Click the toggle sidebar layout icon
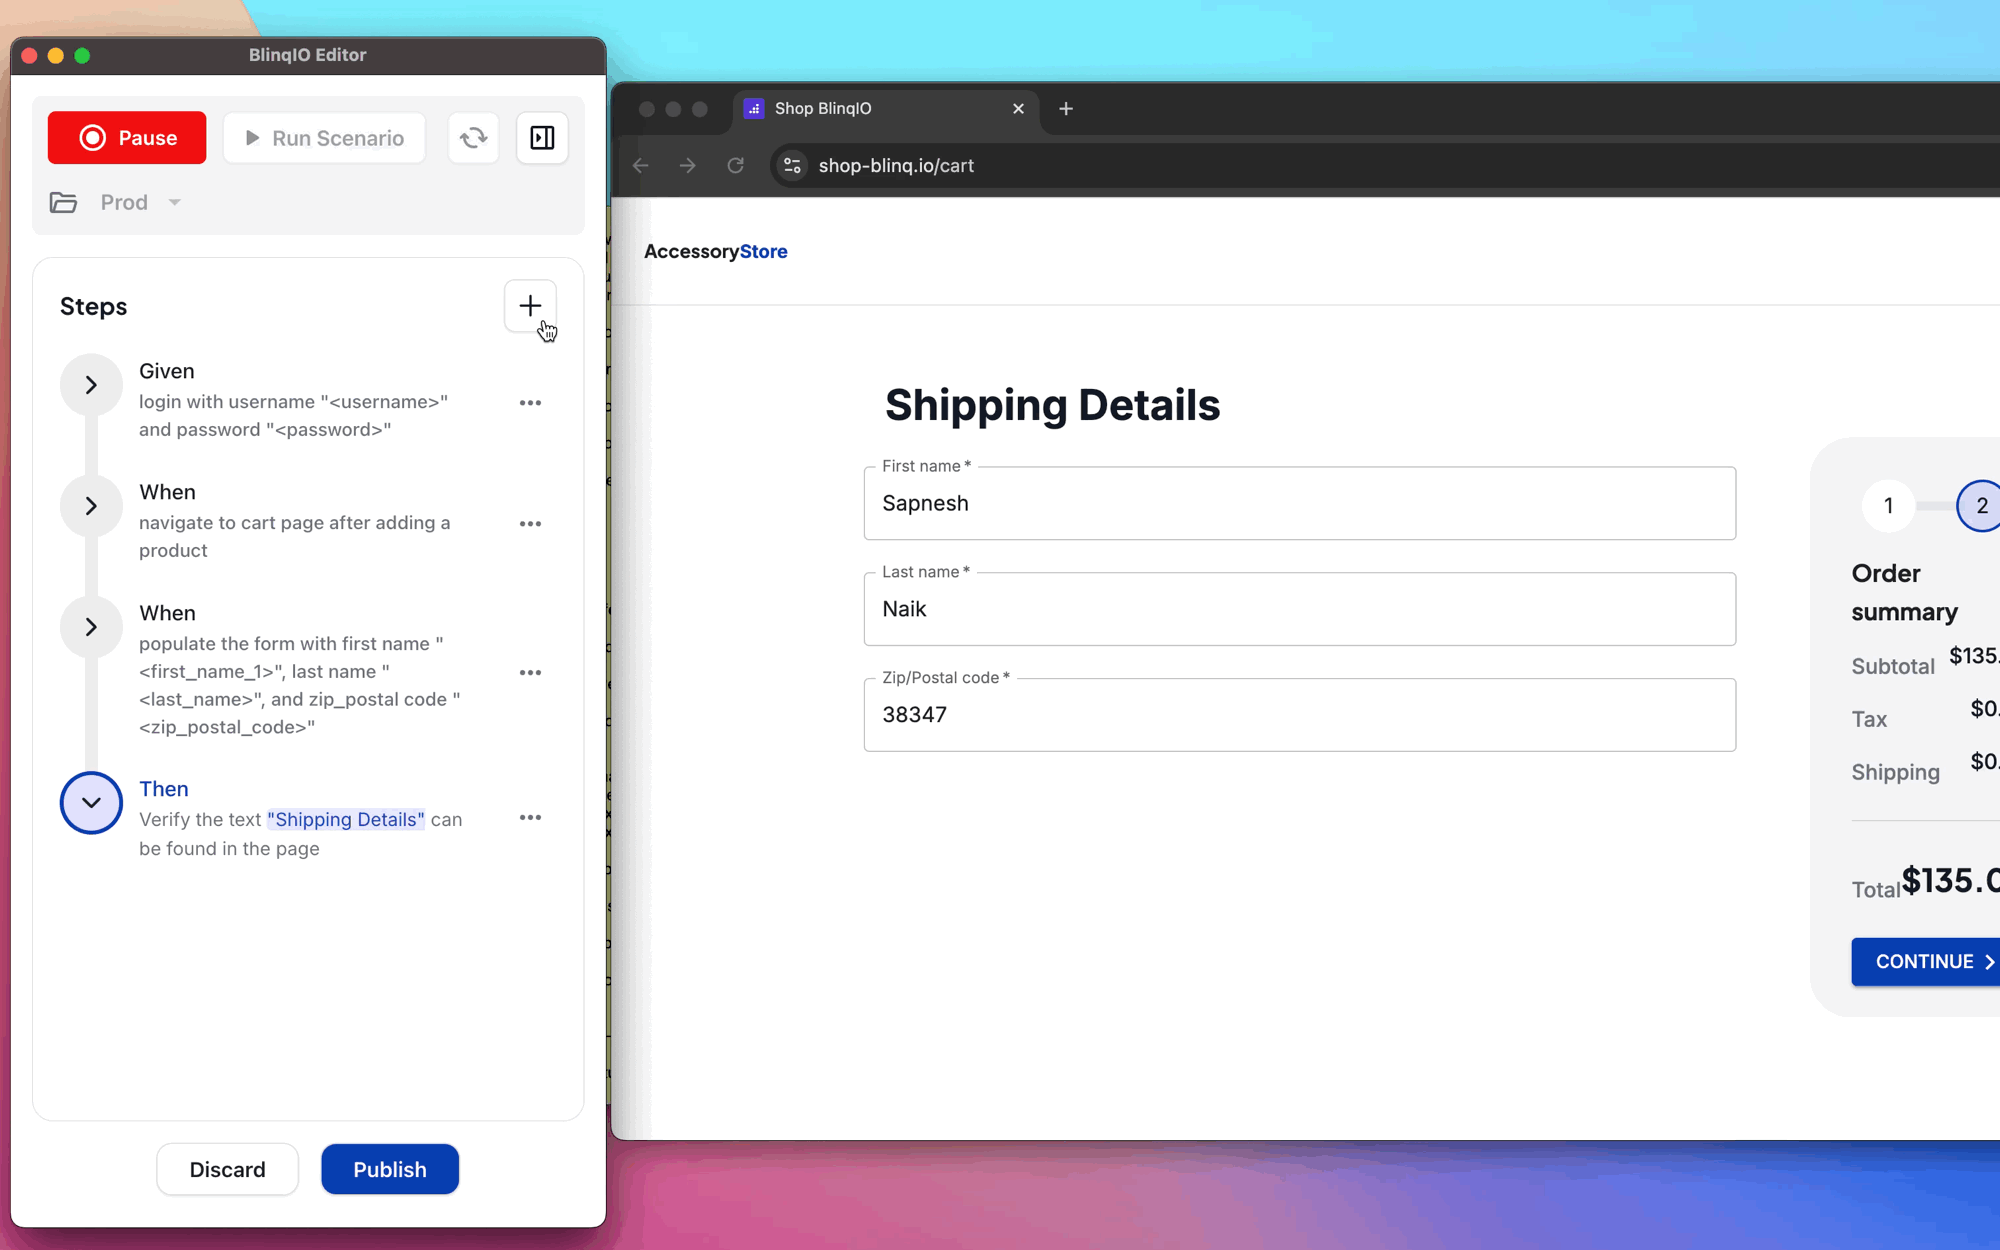2000x1250 pixels. point(543,137)
